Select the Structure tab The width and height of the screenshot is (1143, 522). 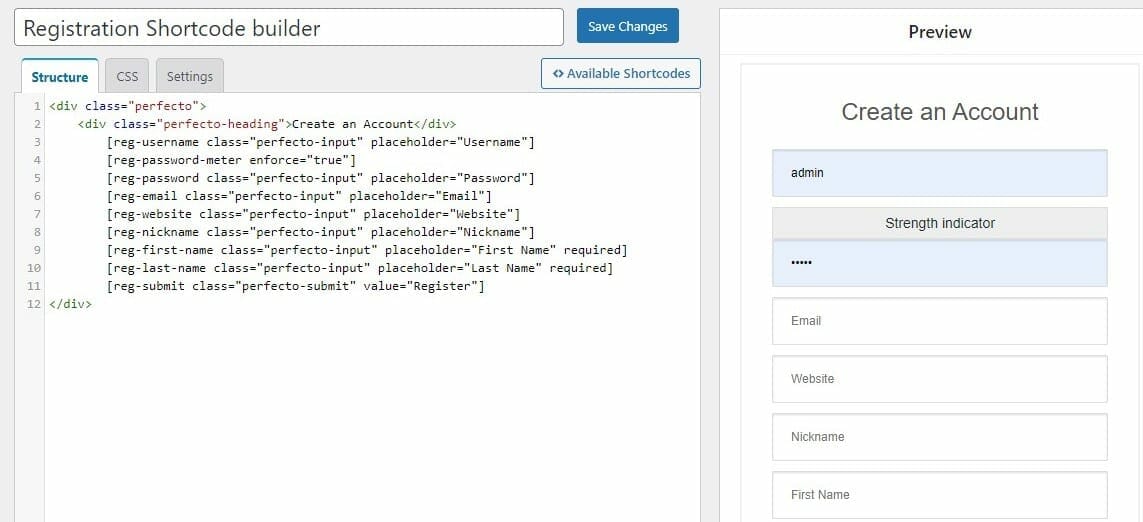(x=60, y=76)
